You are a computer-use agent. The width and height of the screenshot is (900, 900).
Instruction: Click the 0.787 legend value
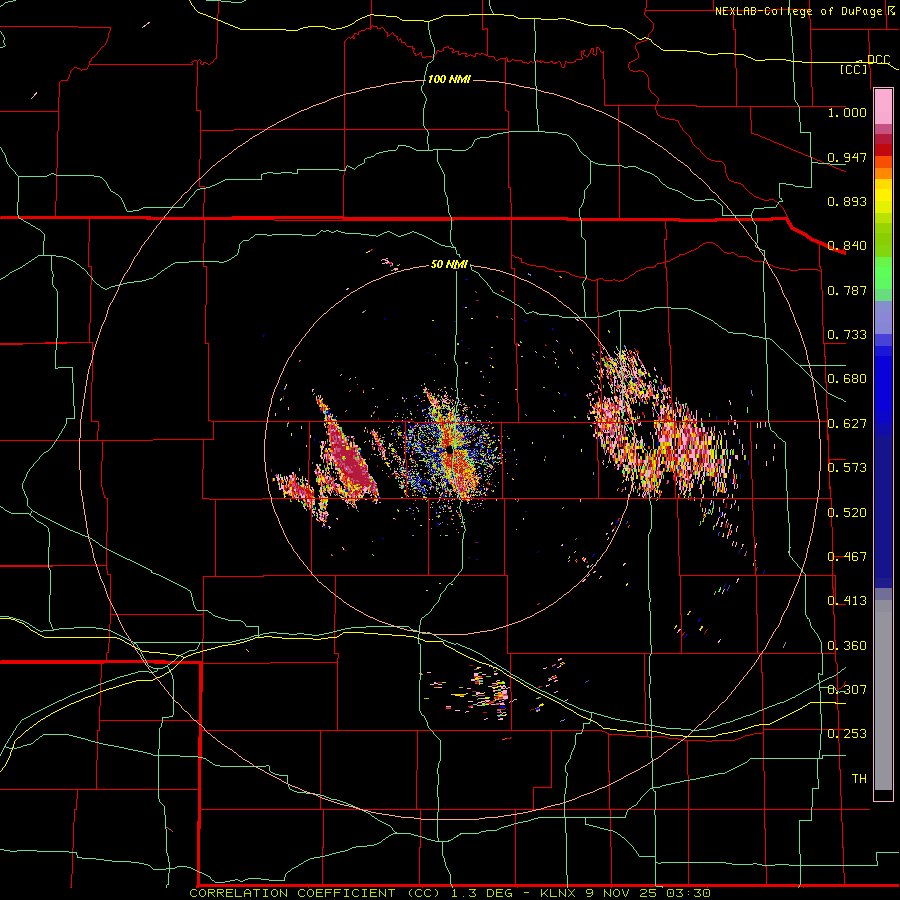point(847,290)
